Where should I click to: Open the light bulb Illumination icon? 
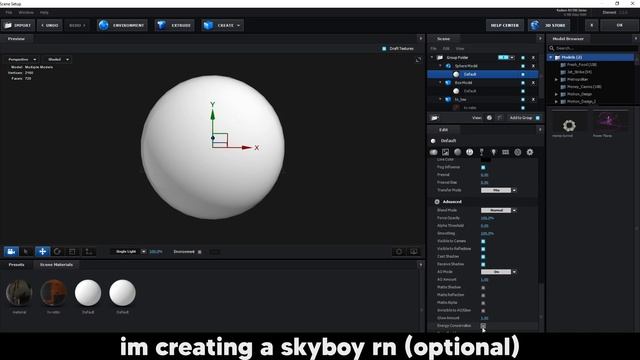pos(493,152)
